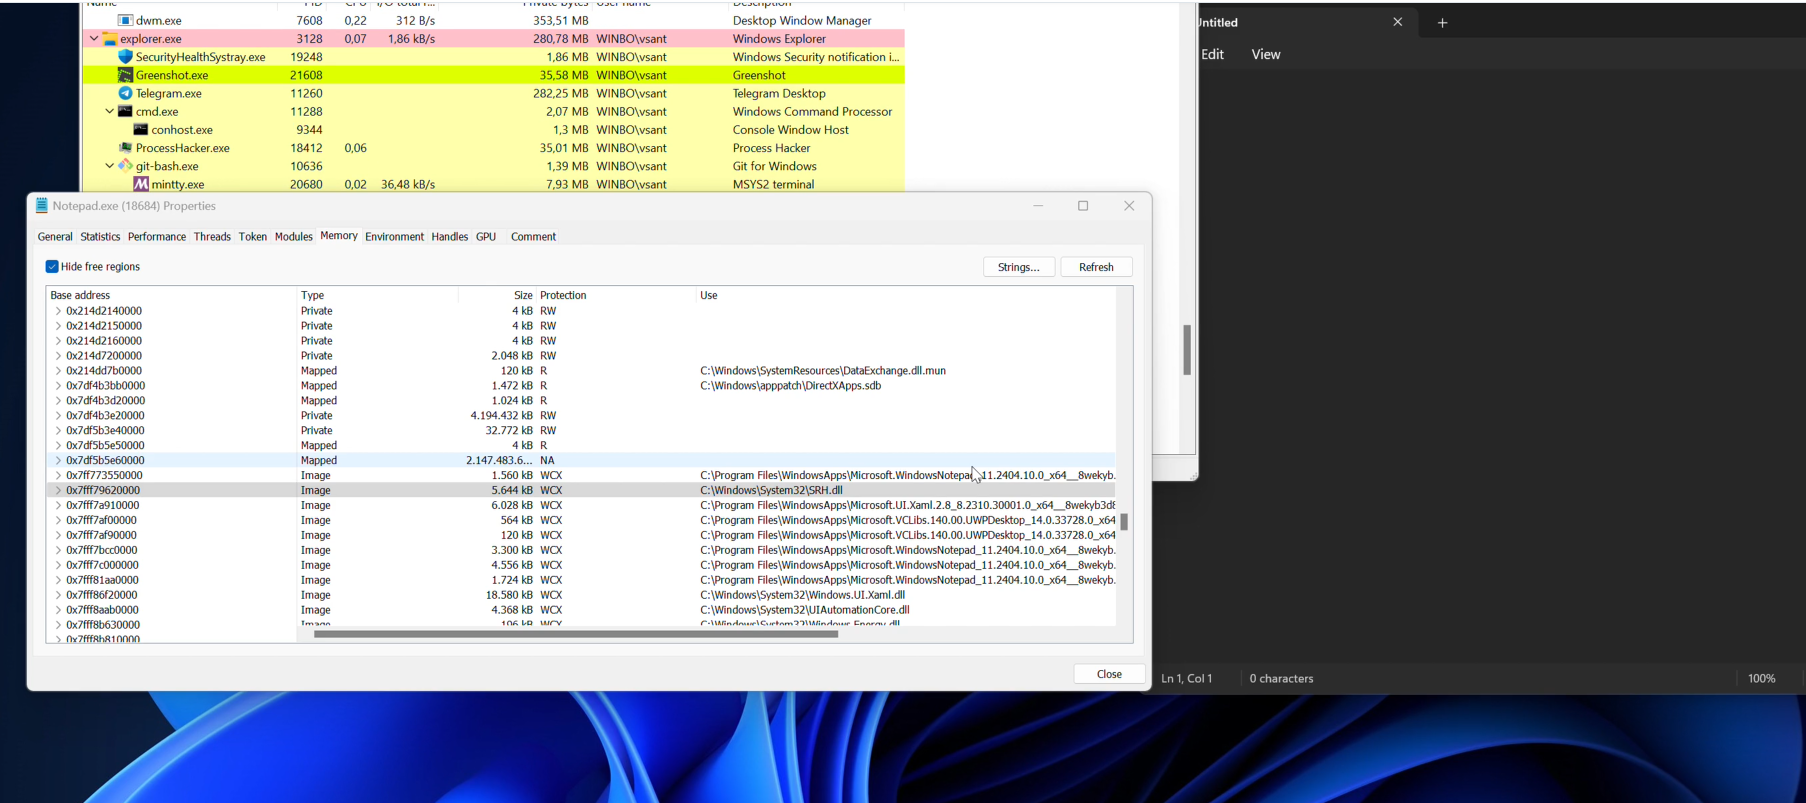Switch to the GPU tab
Image resolution: width=1806 pixels, height=803 pixels.
coord(486,237)
